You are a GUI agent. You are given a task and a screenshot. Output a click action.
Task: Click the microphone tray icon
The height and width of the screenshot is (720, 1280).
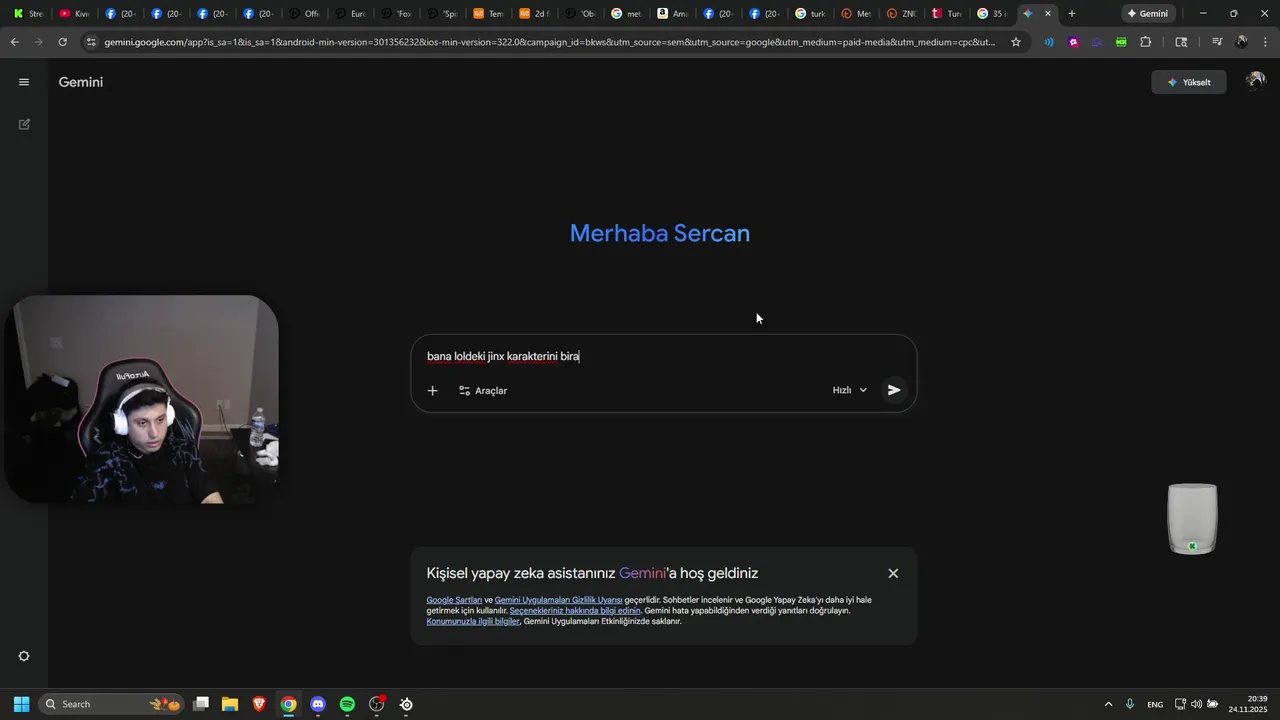click(x=1130, y=704)
